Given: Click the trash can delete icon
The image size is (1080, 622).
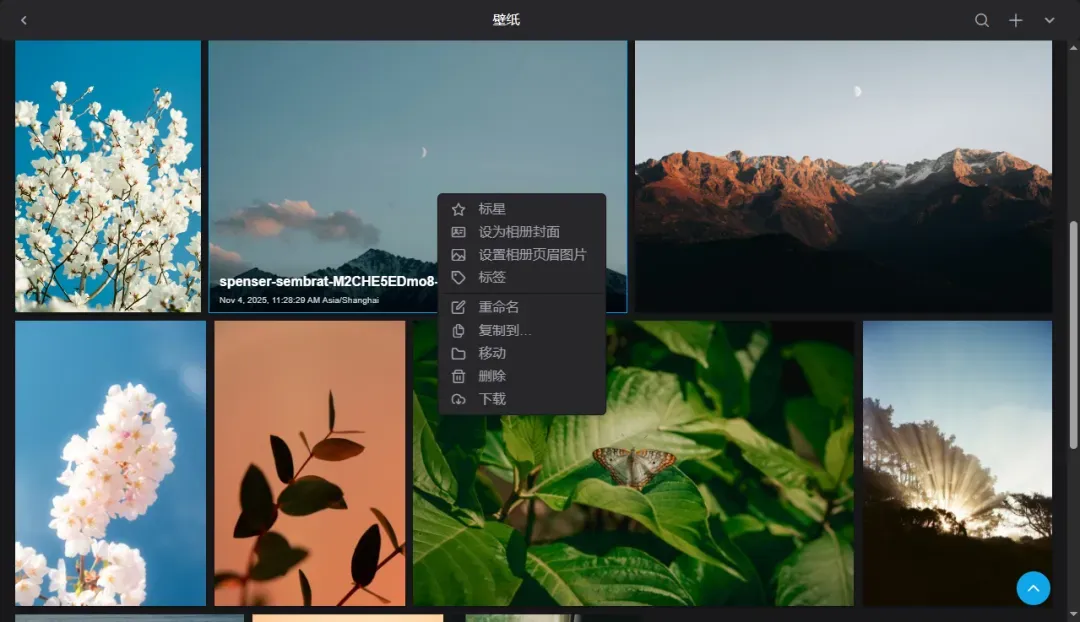Looking at the screenshot, I should coord(459,376).
